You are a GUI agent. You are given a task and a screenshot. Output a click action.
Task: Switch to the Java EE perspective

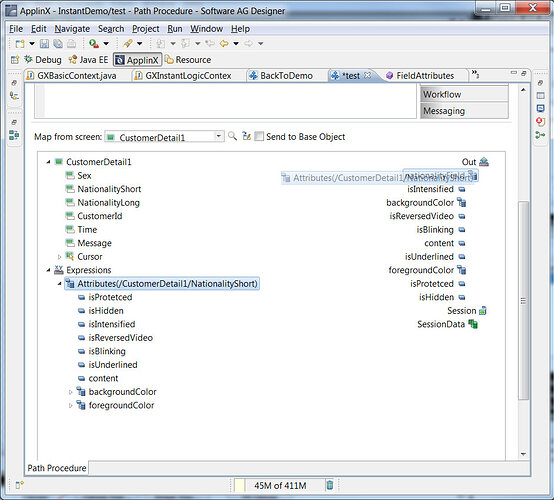[x=88, y=60]
